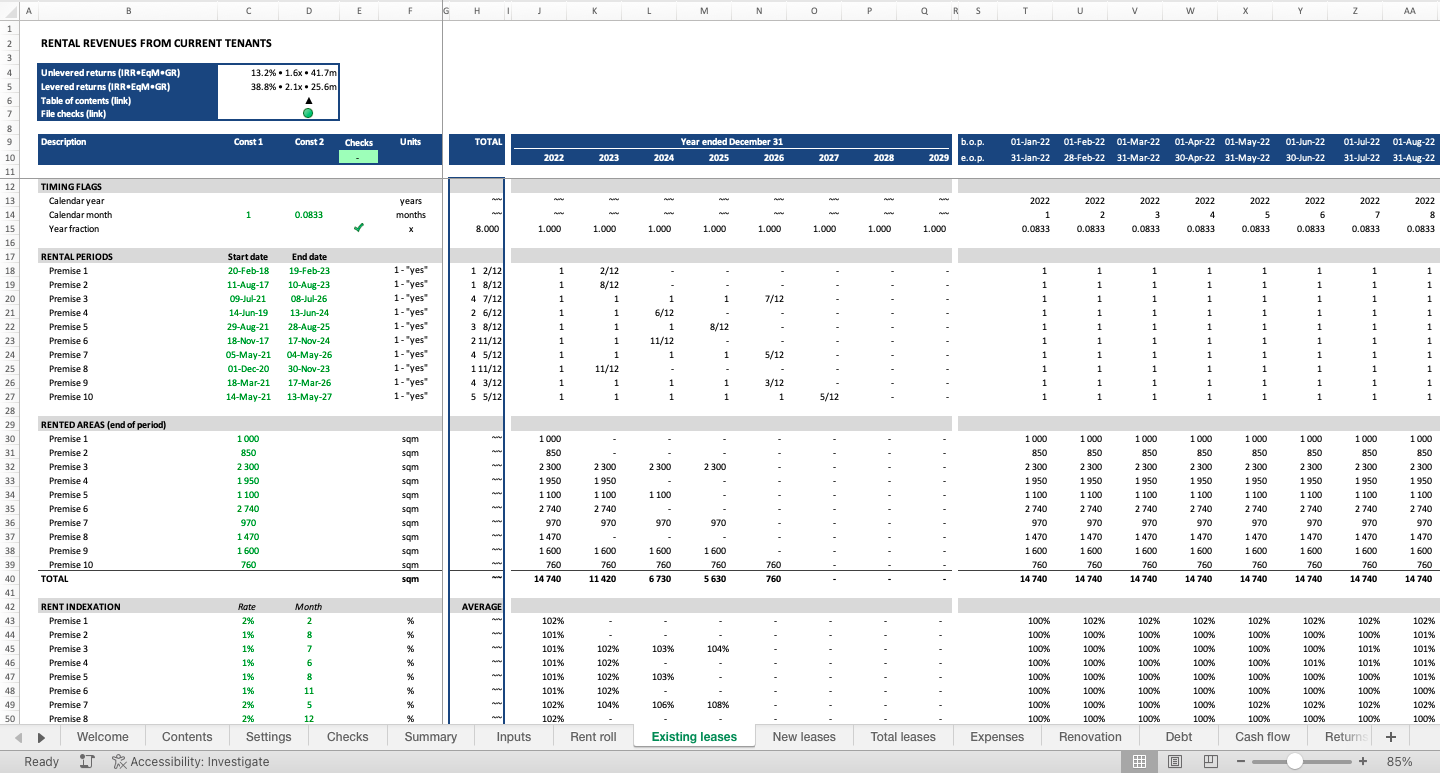Select the title 'RENTAL REVENUES FROM CURRENT TENANTS'
The image size is (1440, 773).
[x=156, y=43]
